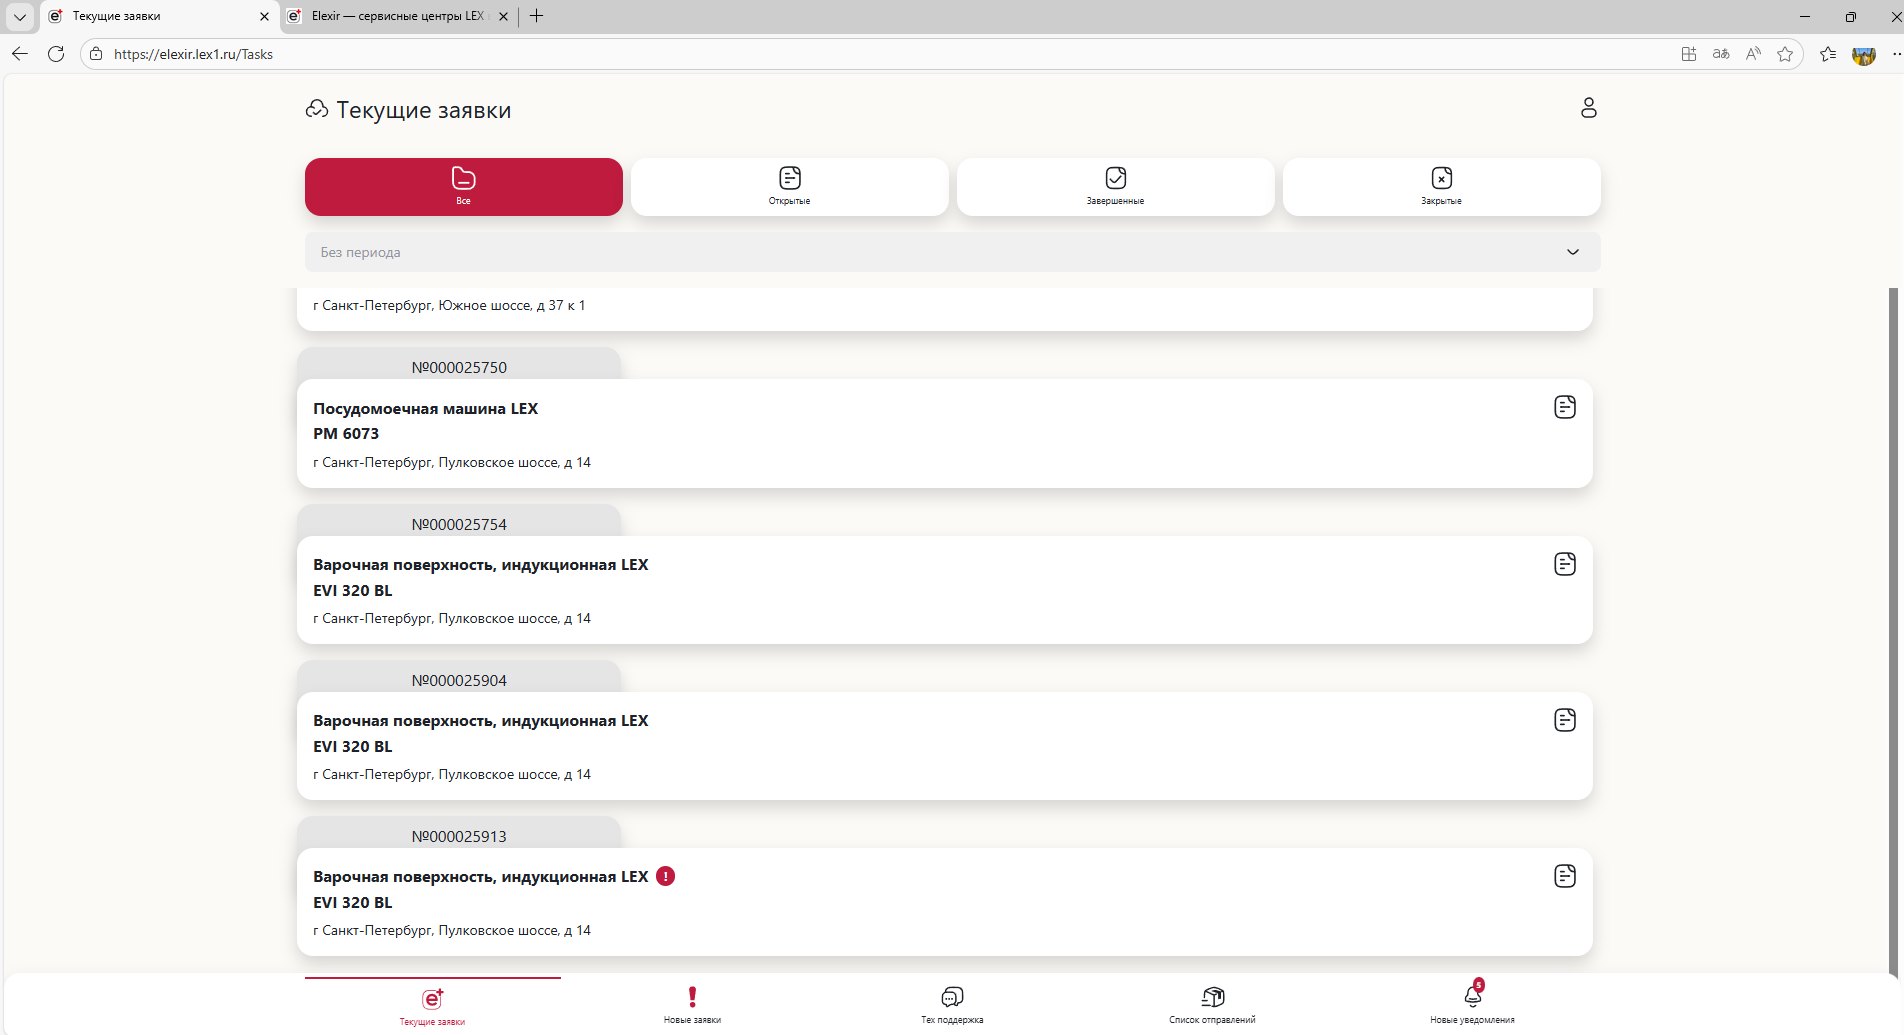
Task: Click the red alert badge on request №000025913
Action: [666, 876]
